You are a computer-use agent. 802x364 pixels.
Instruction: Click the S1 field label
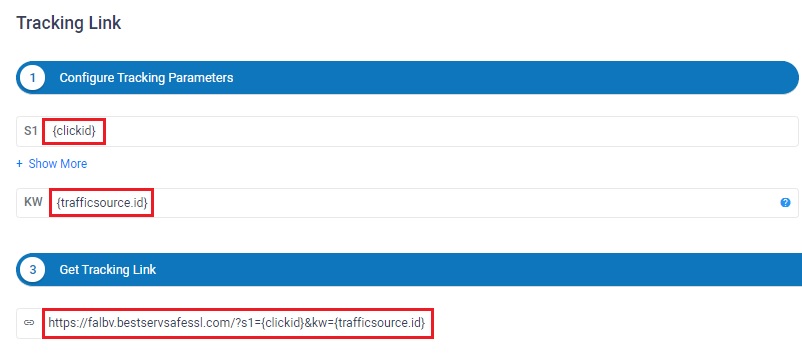pyautogui.click(x=31, y=131)
